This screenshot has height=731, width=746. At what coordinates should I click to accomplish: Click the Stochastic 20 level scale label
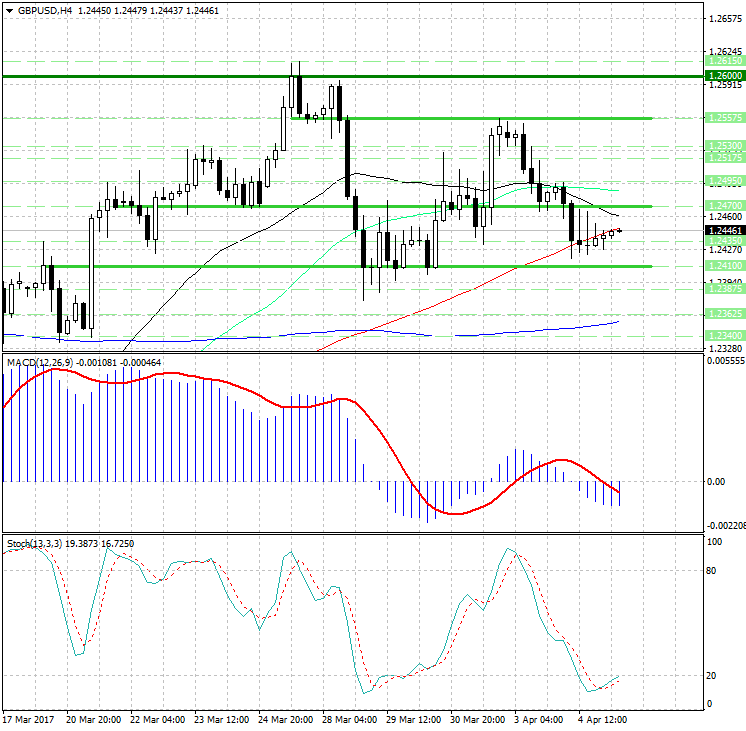pyautogui.click(x=712, y=676)
